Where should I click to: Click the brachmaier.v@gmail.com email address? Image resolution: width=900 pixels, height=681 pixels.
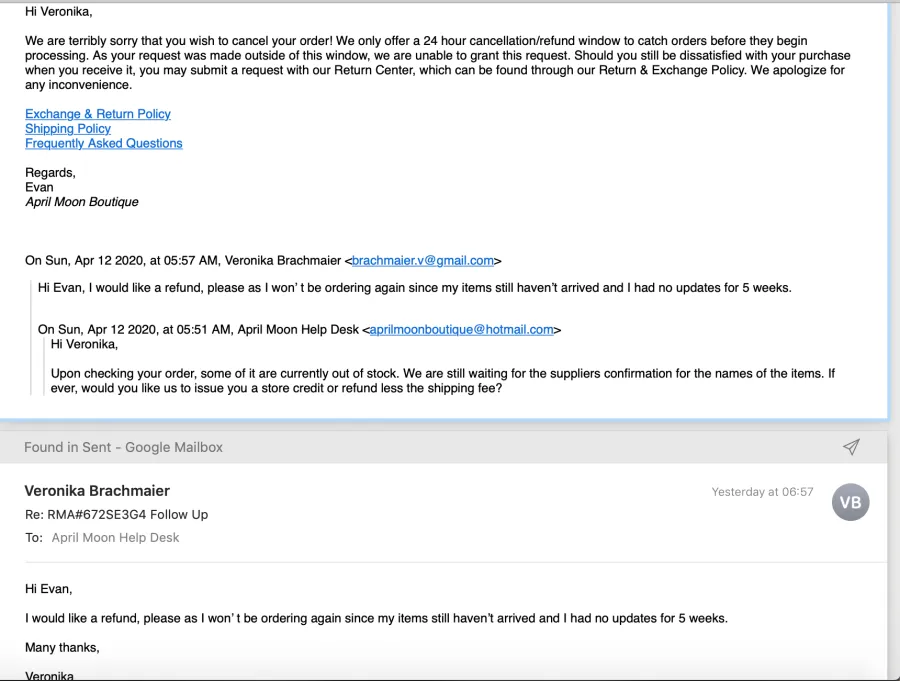point(422,261)
